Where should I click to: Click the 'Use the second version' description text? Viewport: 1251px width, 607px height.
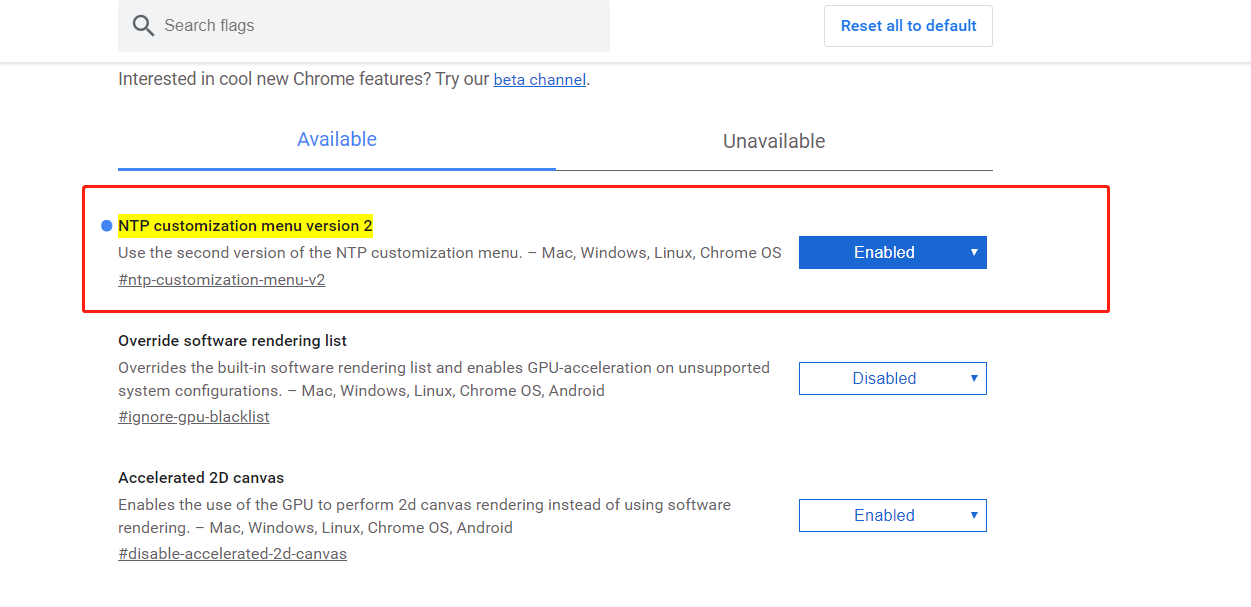(x=450, y=253)
